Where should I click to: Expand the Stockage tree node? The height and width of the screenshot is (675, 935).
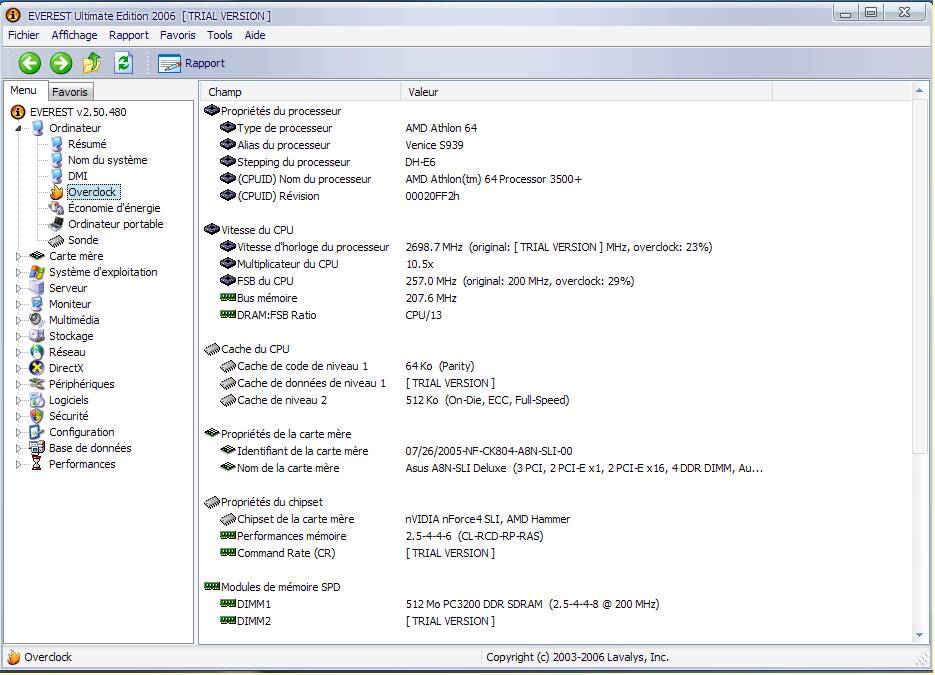(x=18, y=336)
